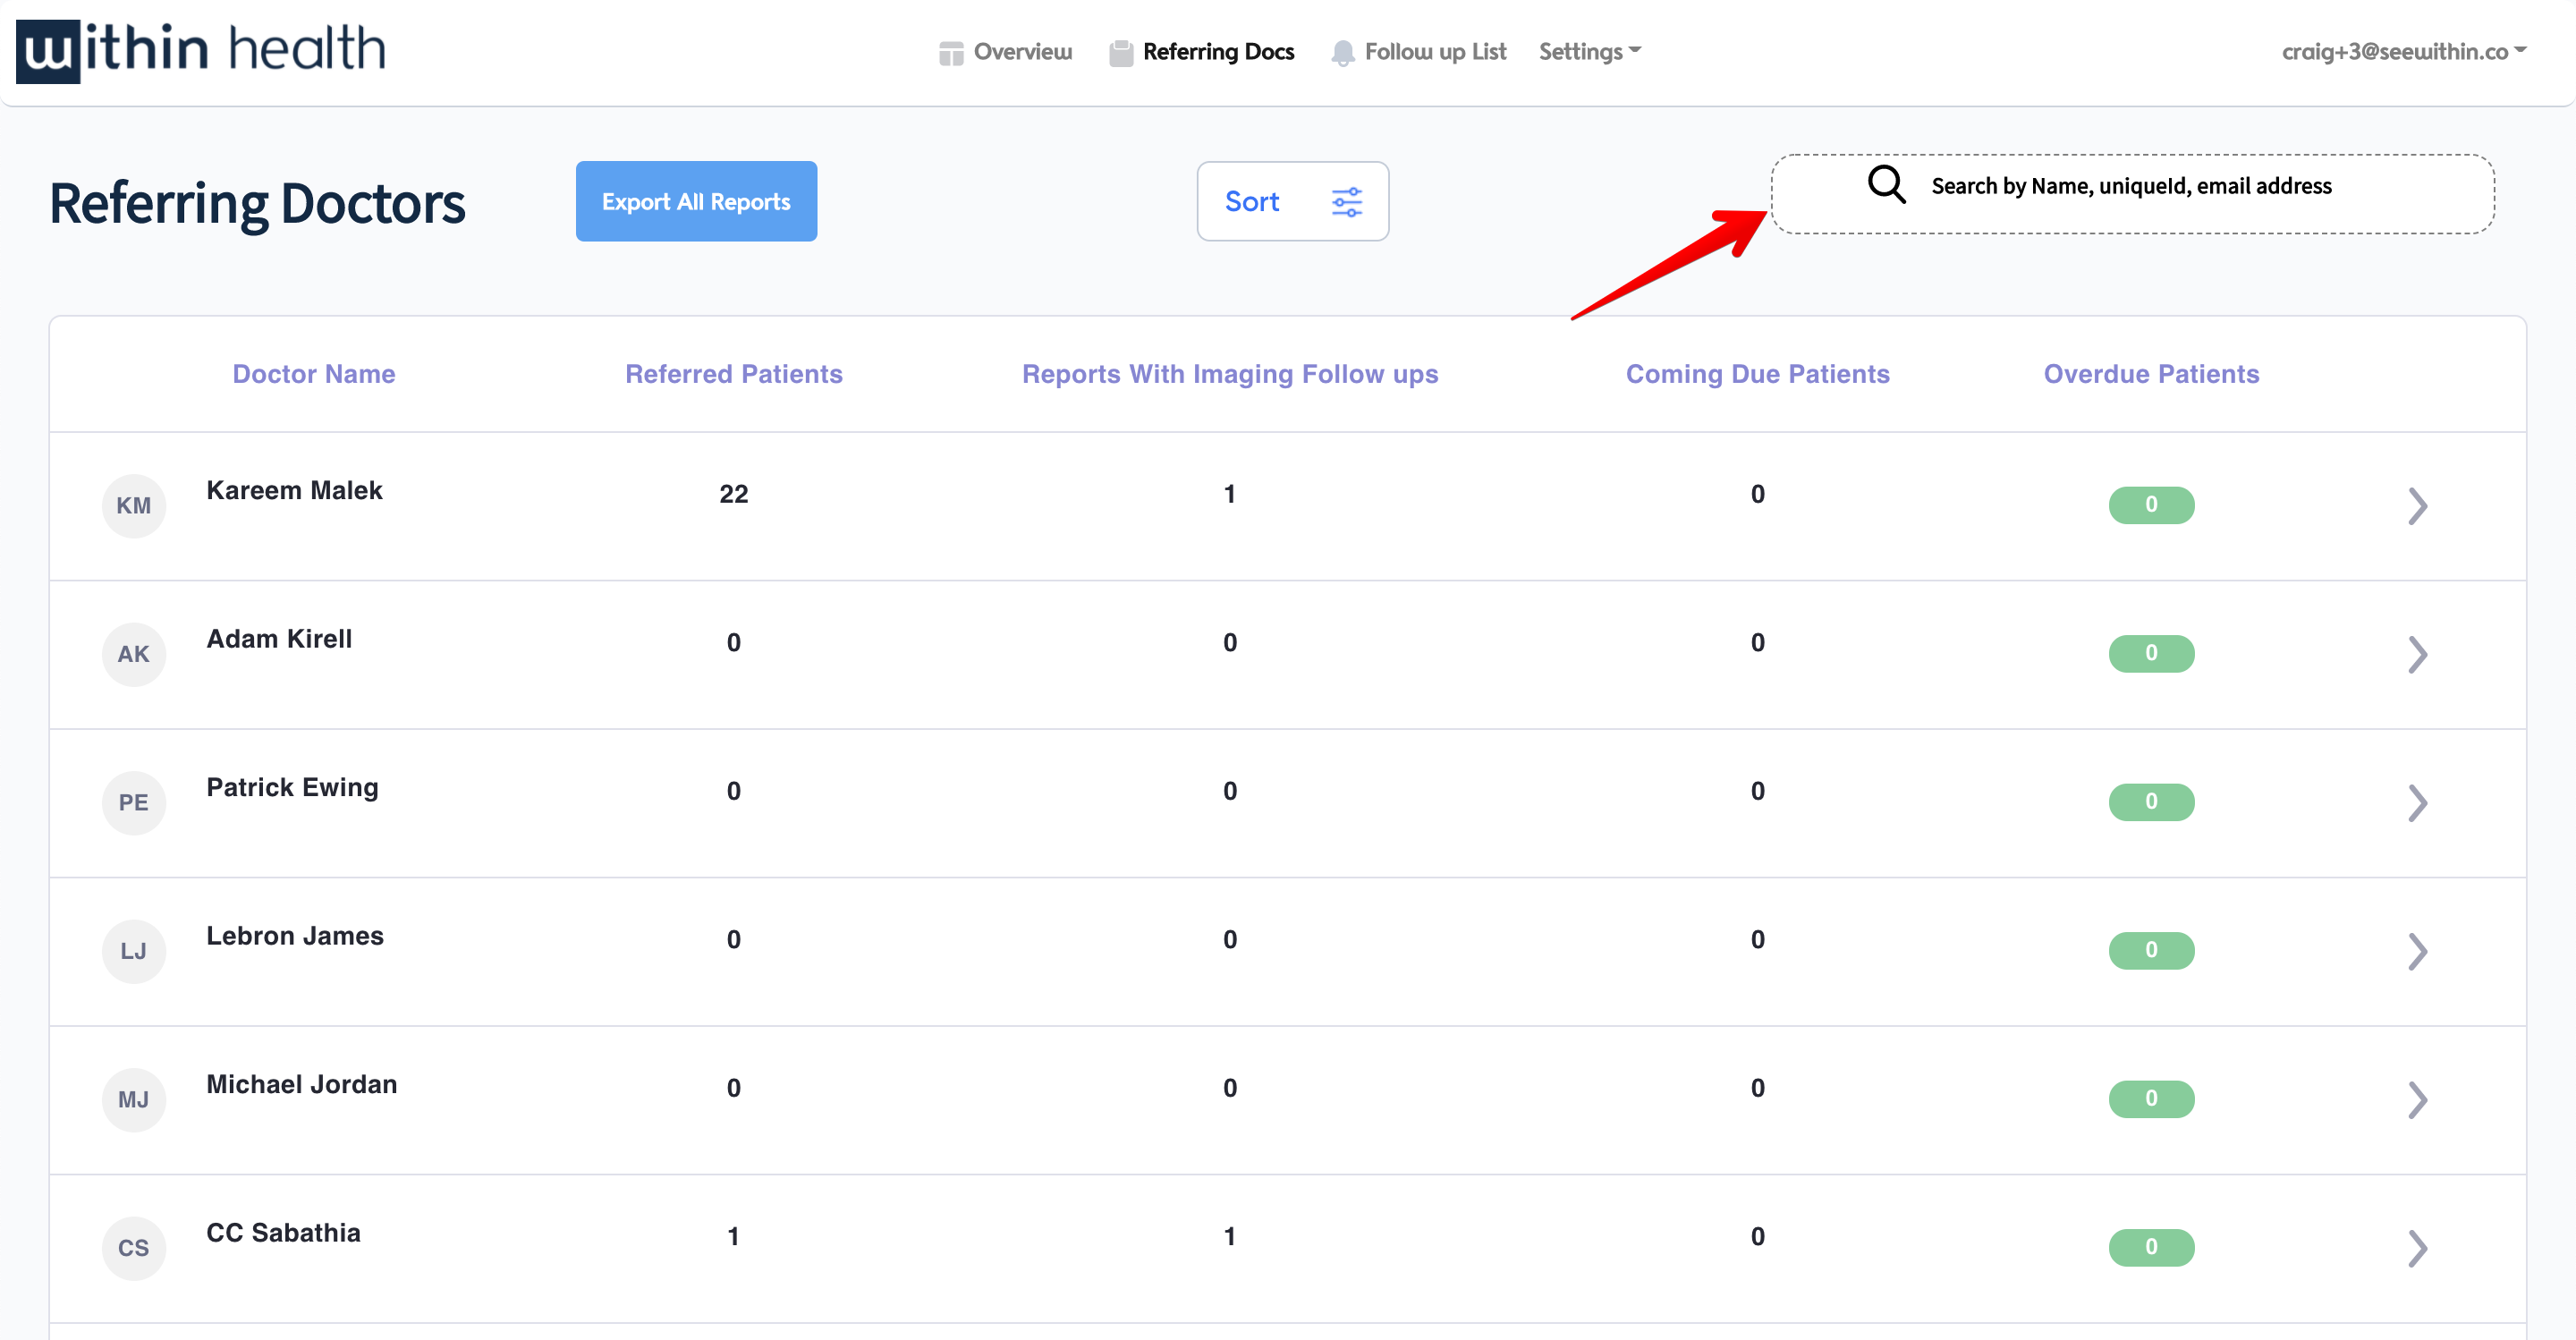Viewport: 2576px width, 1340px height.
Task: Click the search magnifier icon
Action: point(1886,185)
